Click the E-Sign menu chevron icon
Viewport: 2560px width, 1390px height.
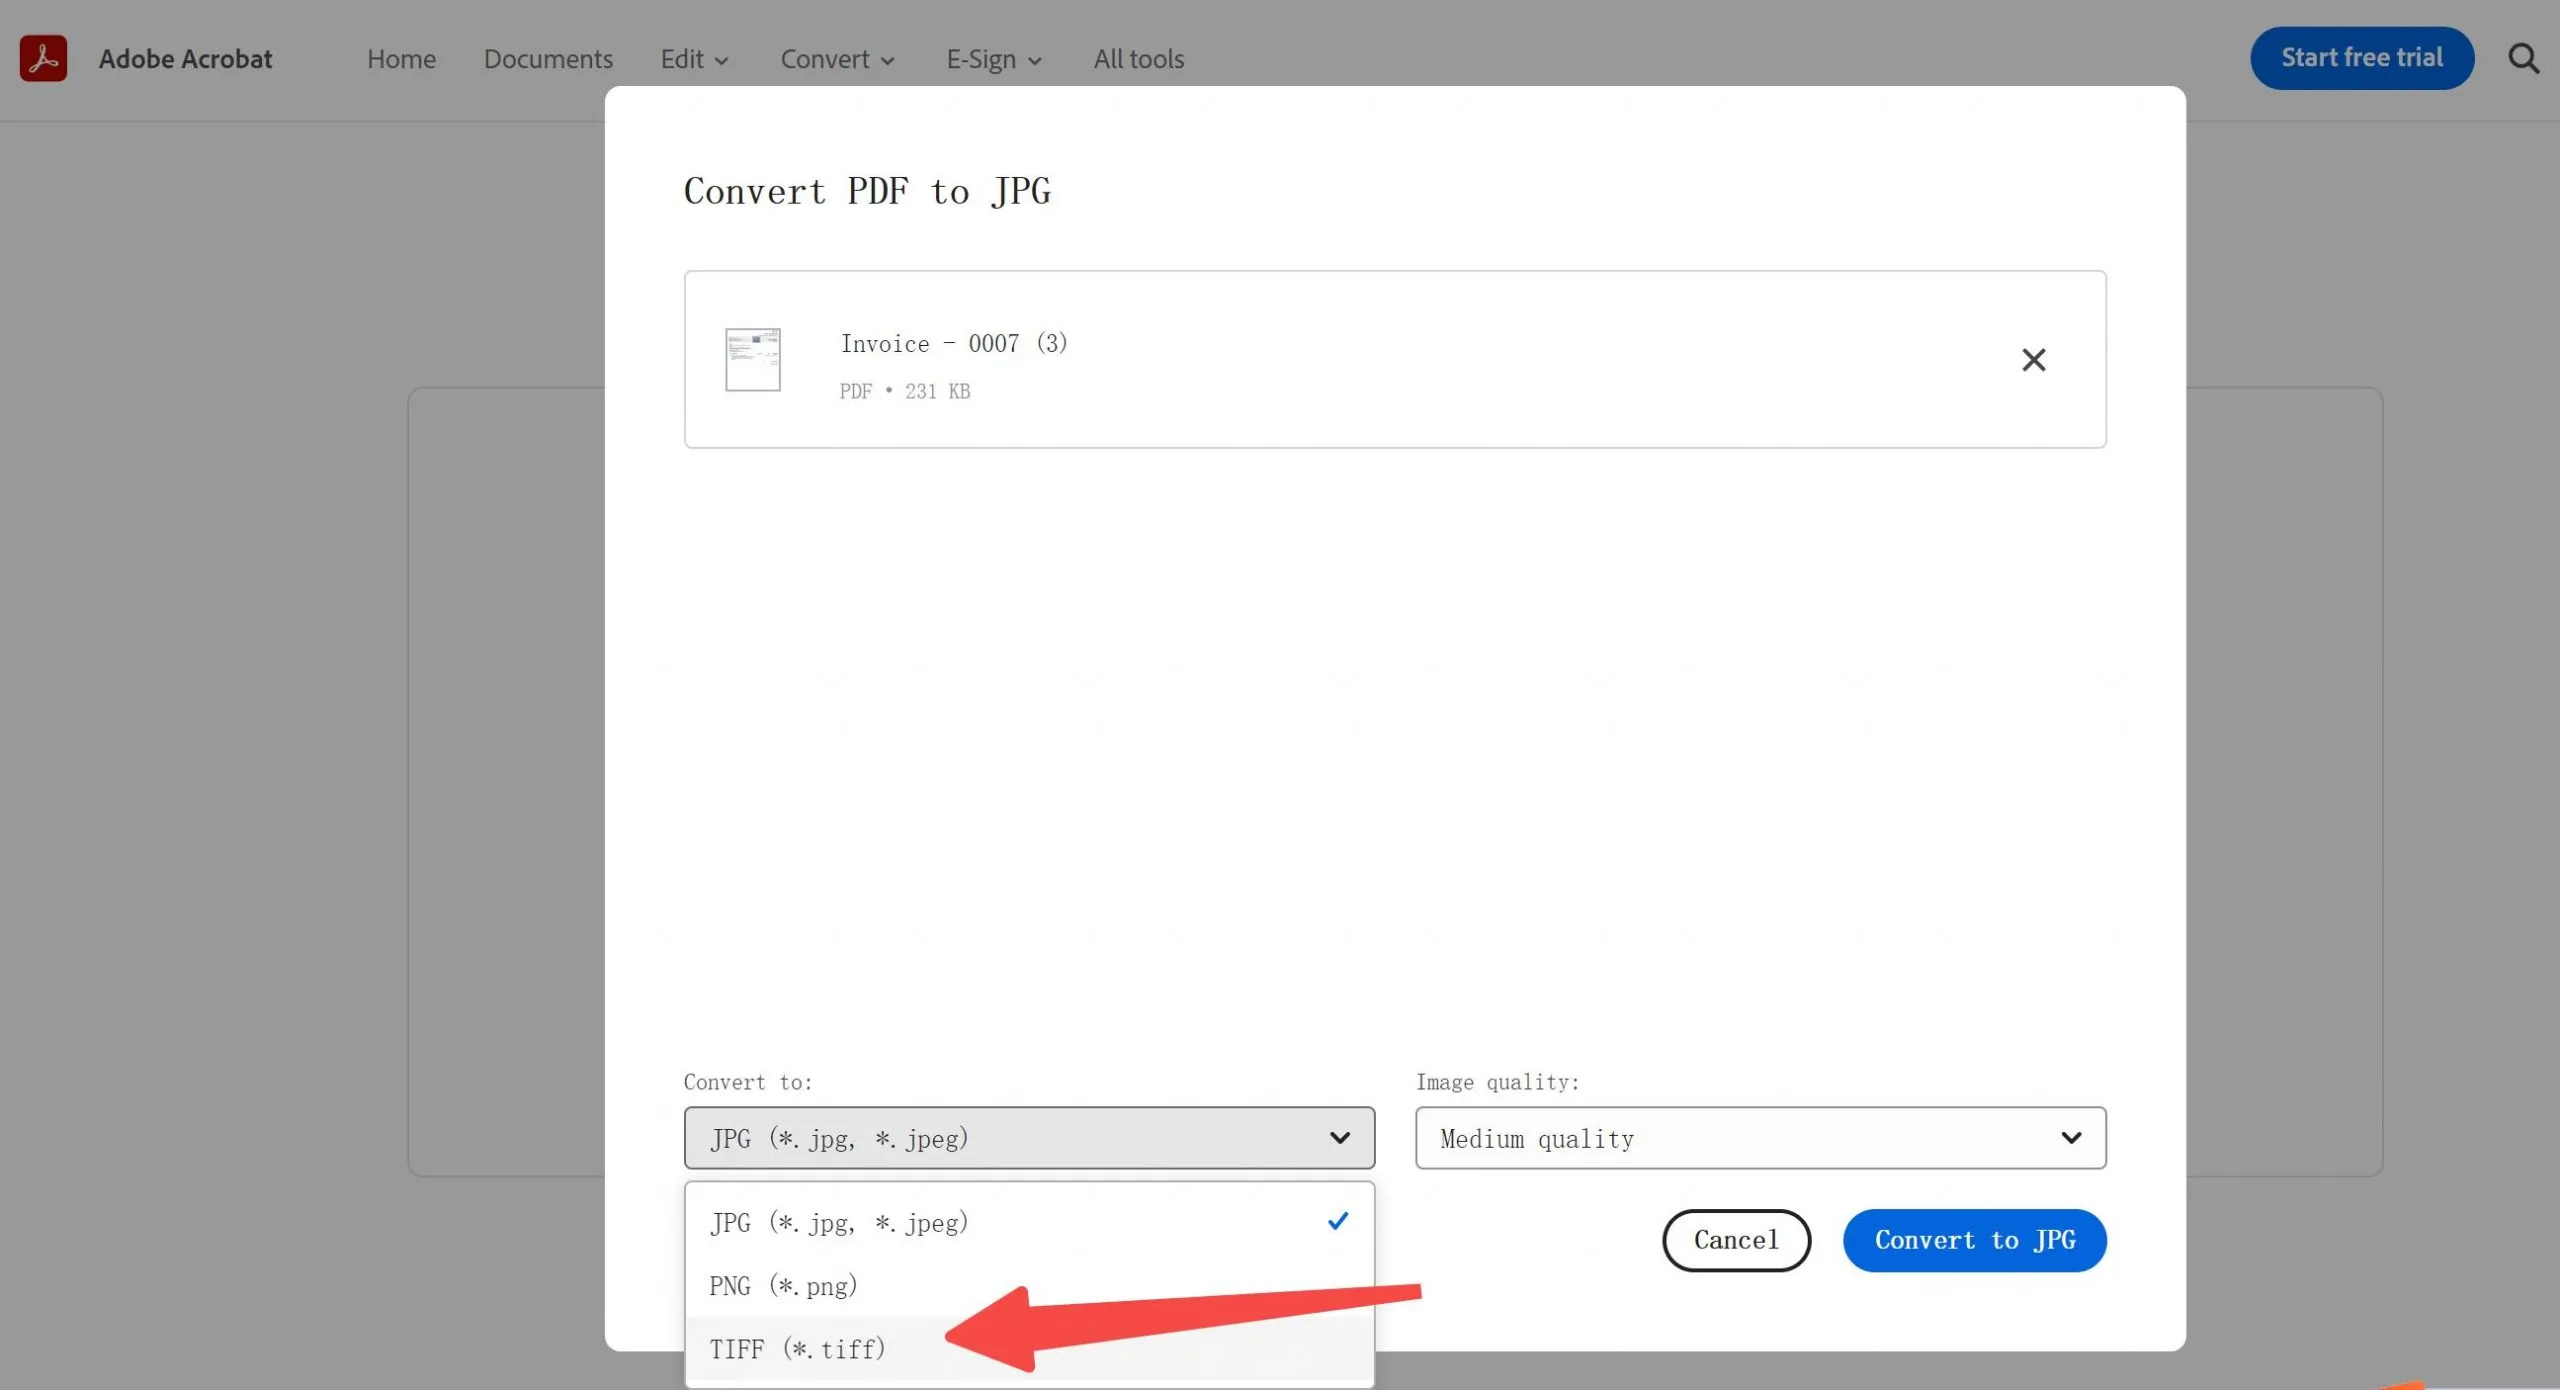1036,60
